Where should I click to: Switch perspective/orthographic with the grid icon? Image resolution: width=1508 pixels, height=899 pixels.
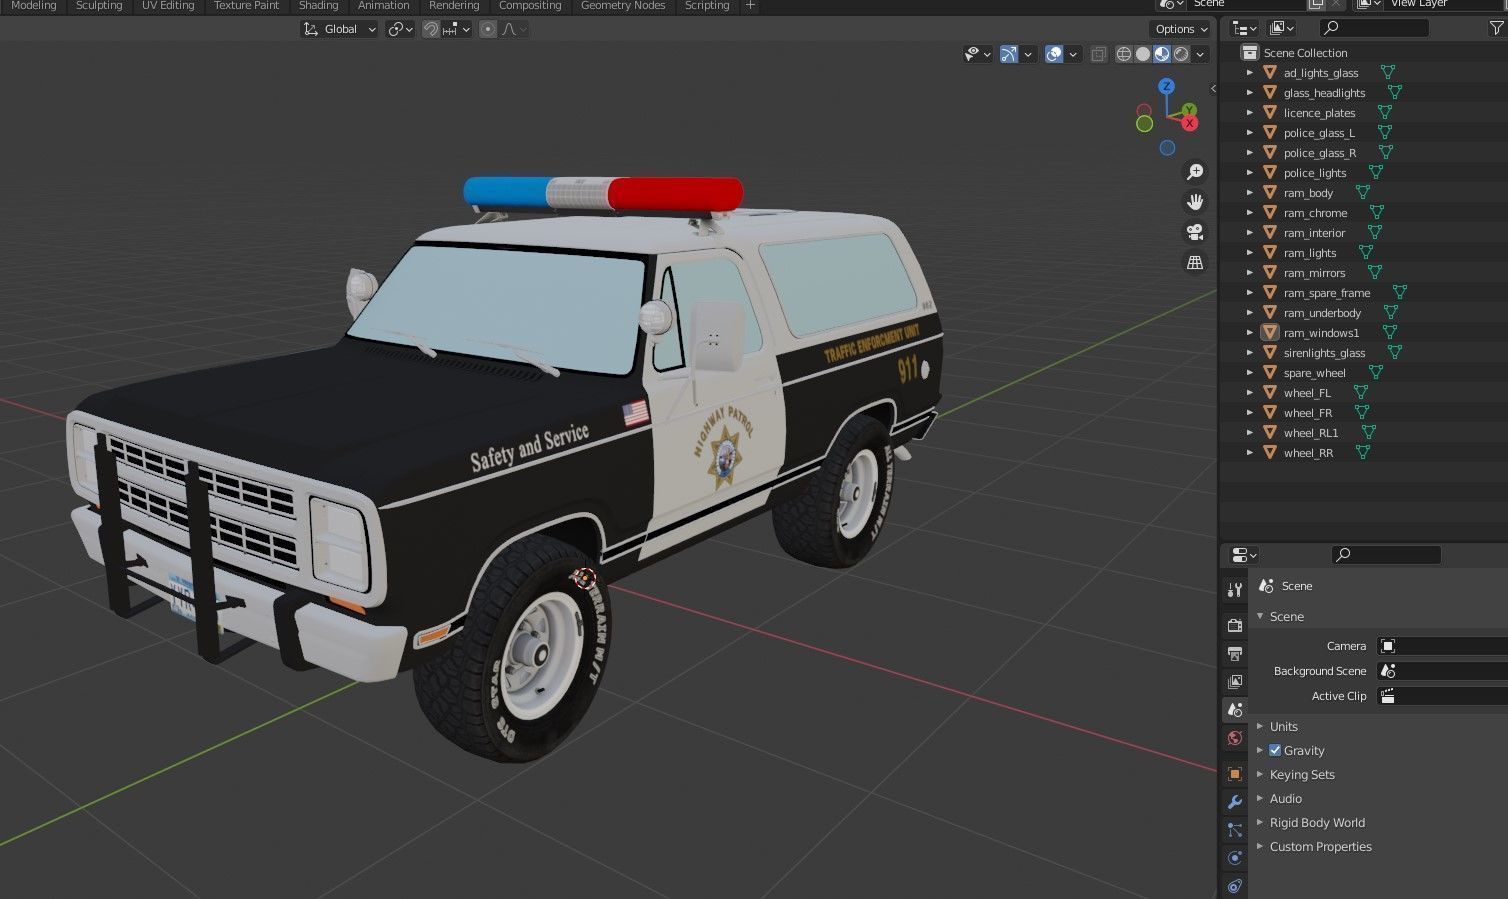[x=1194, y=262]
